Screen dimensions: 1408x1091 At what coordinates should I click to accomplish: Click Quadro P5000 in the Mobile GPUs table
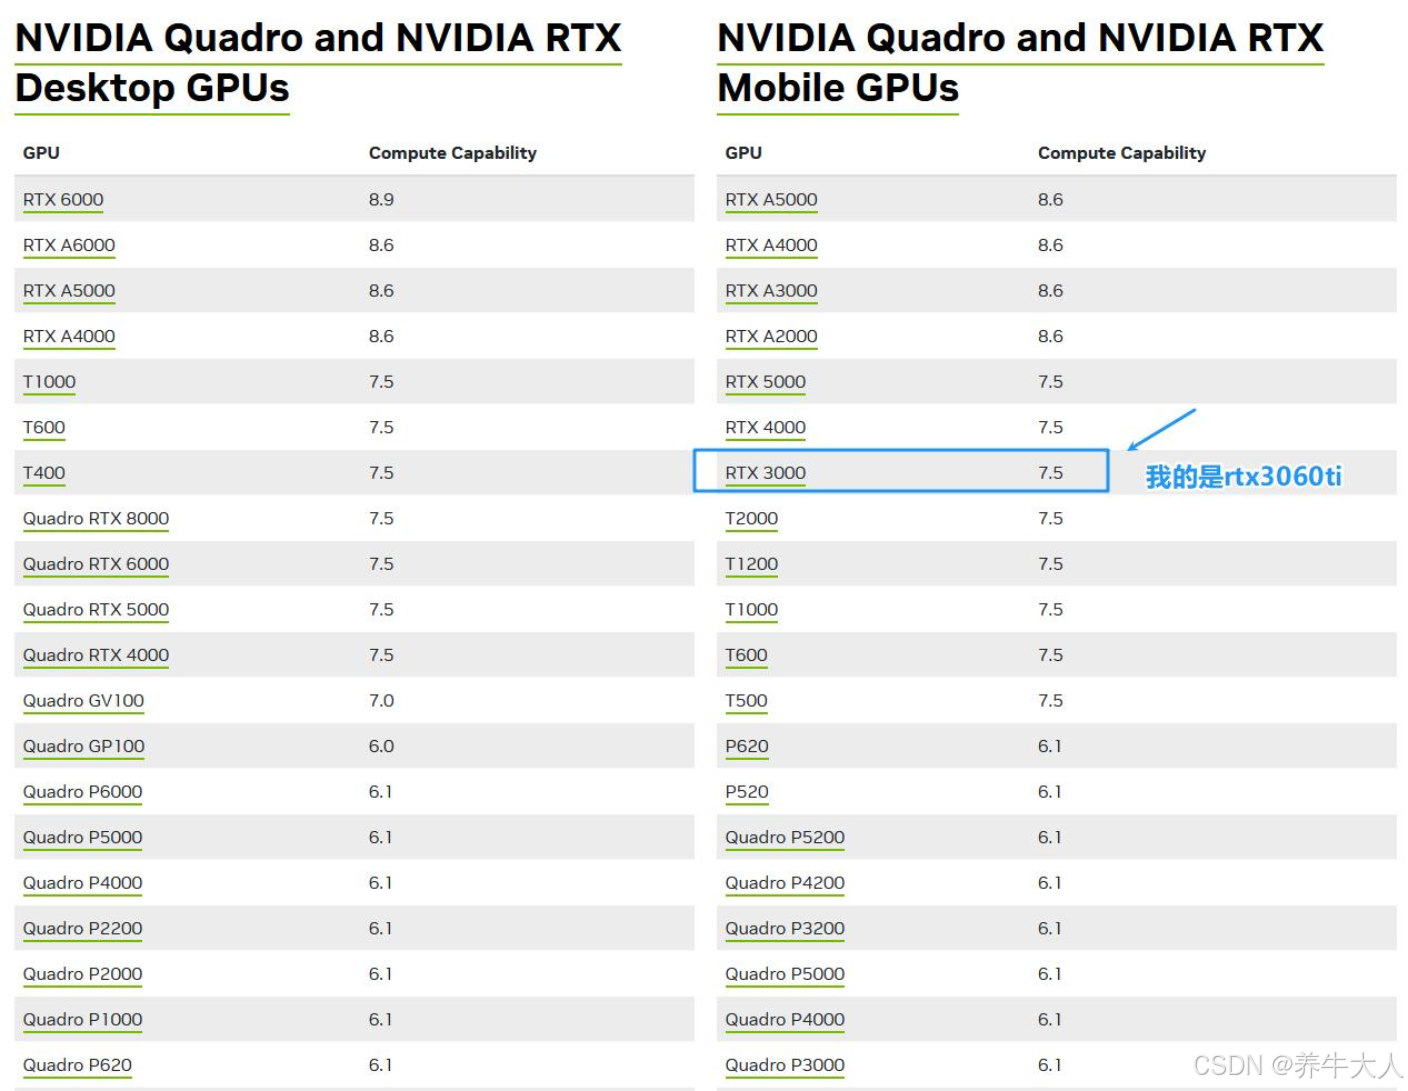pos(785,973)
